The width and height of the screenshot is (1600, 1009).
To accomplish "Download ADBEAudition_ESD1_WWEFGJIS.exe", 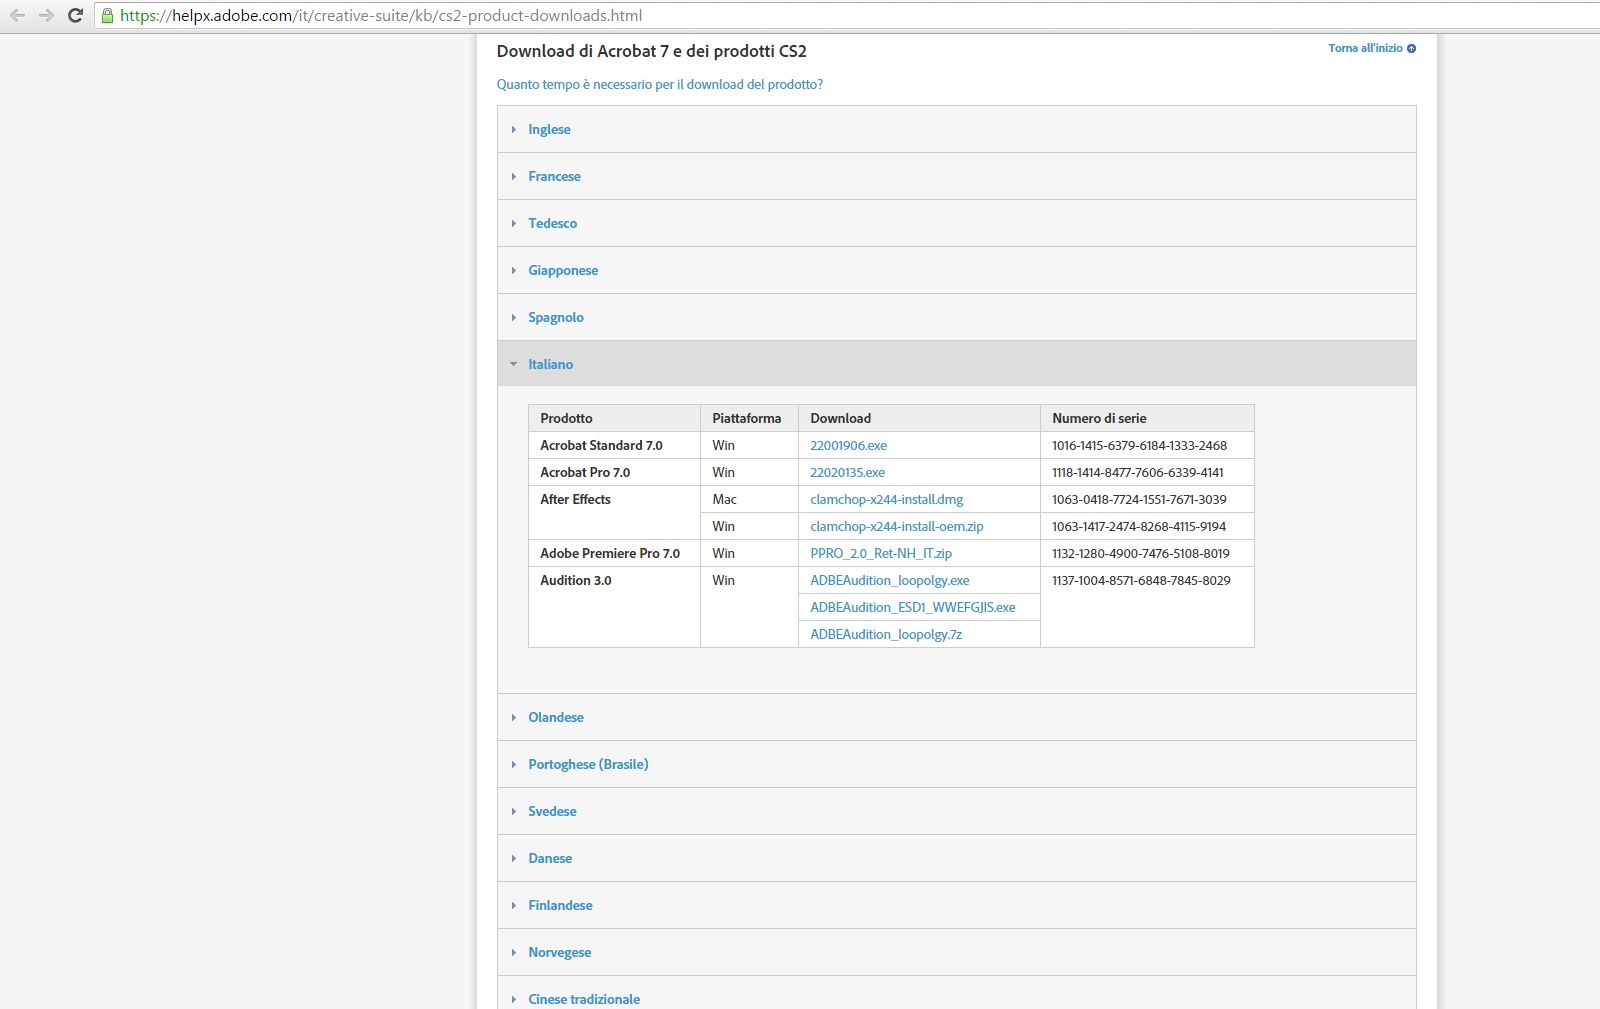I will (x=913, y=607).
